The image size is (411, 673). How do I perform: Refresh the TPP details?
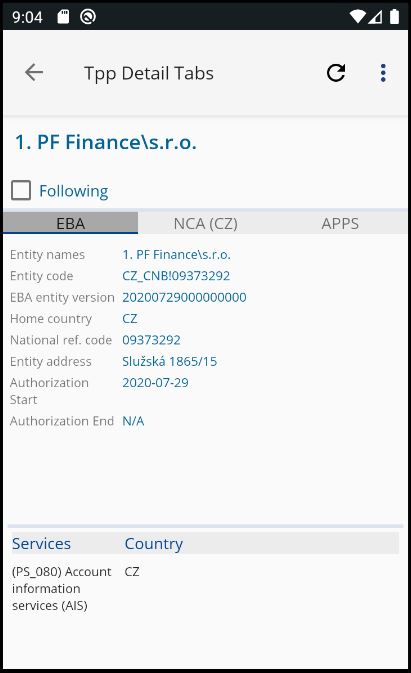point(336,73)
